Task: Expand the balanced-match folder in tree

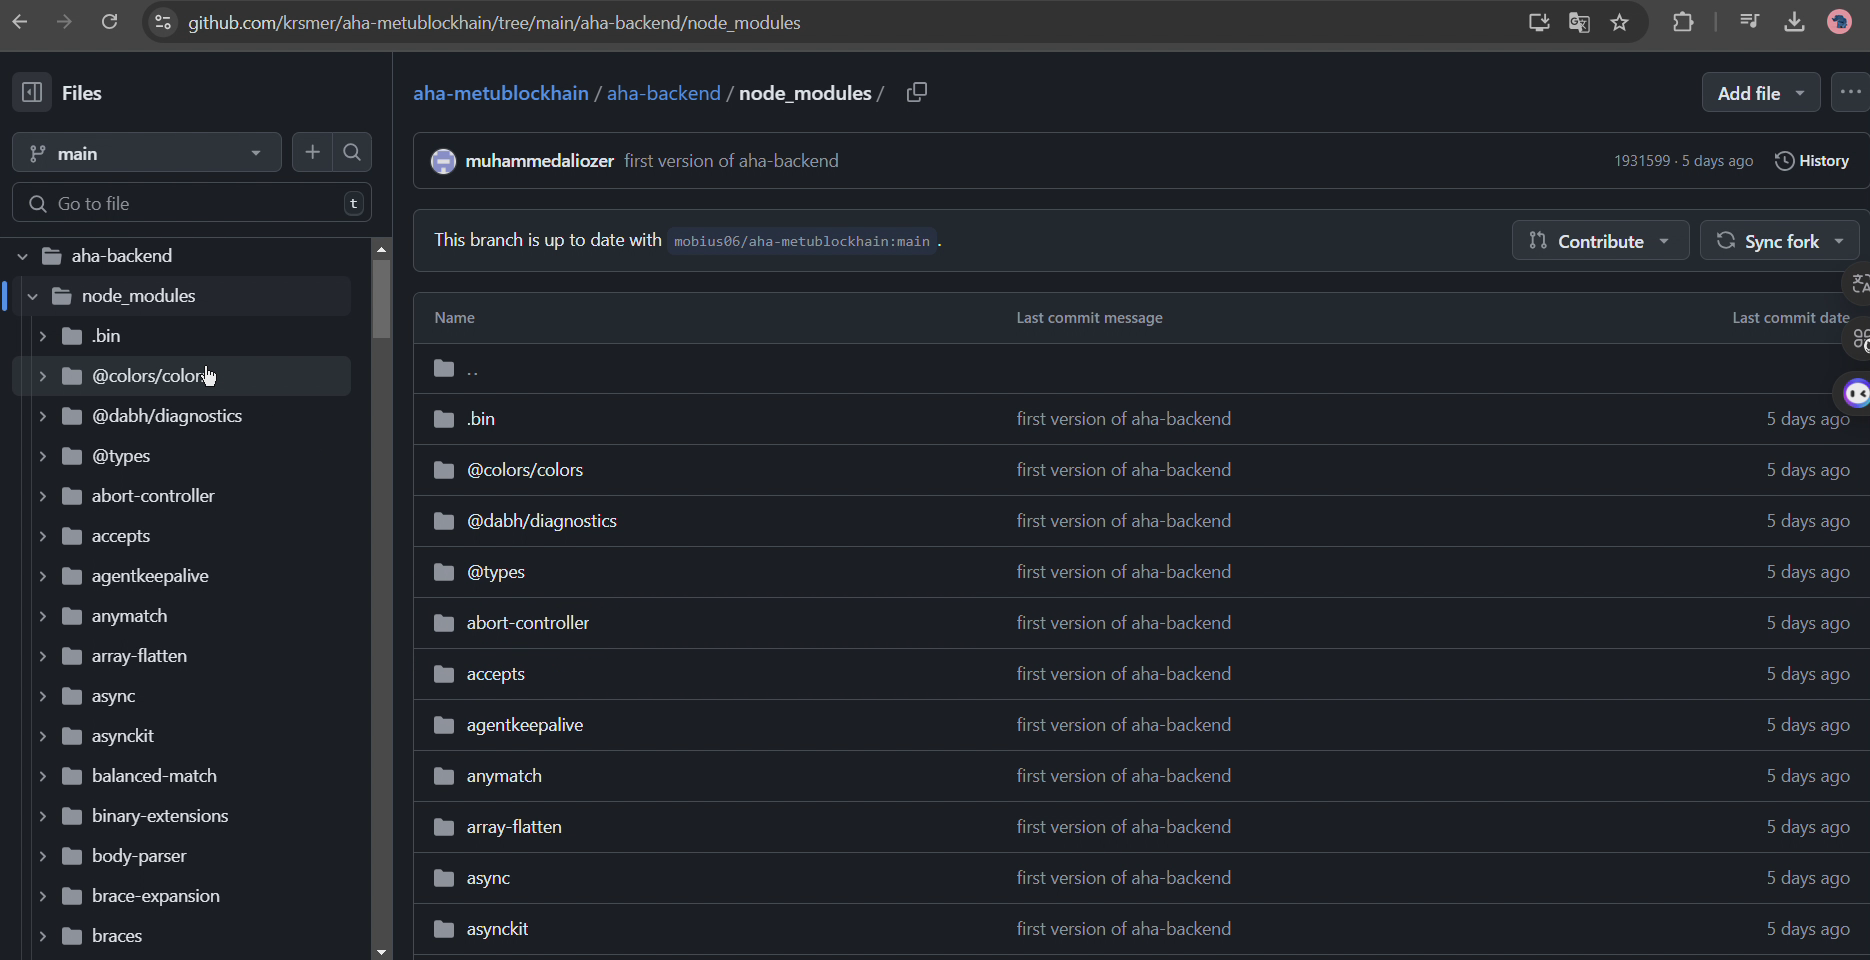Action: (43, 776)
